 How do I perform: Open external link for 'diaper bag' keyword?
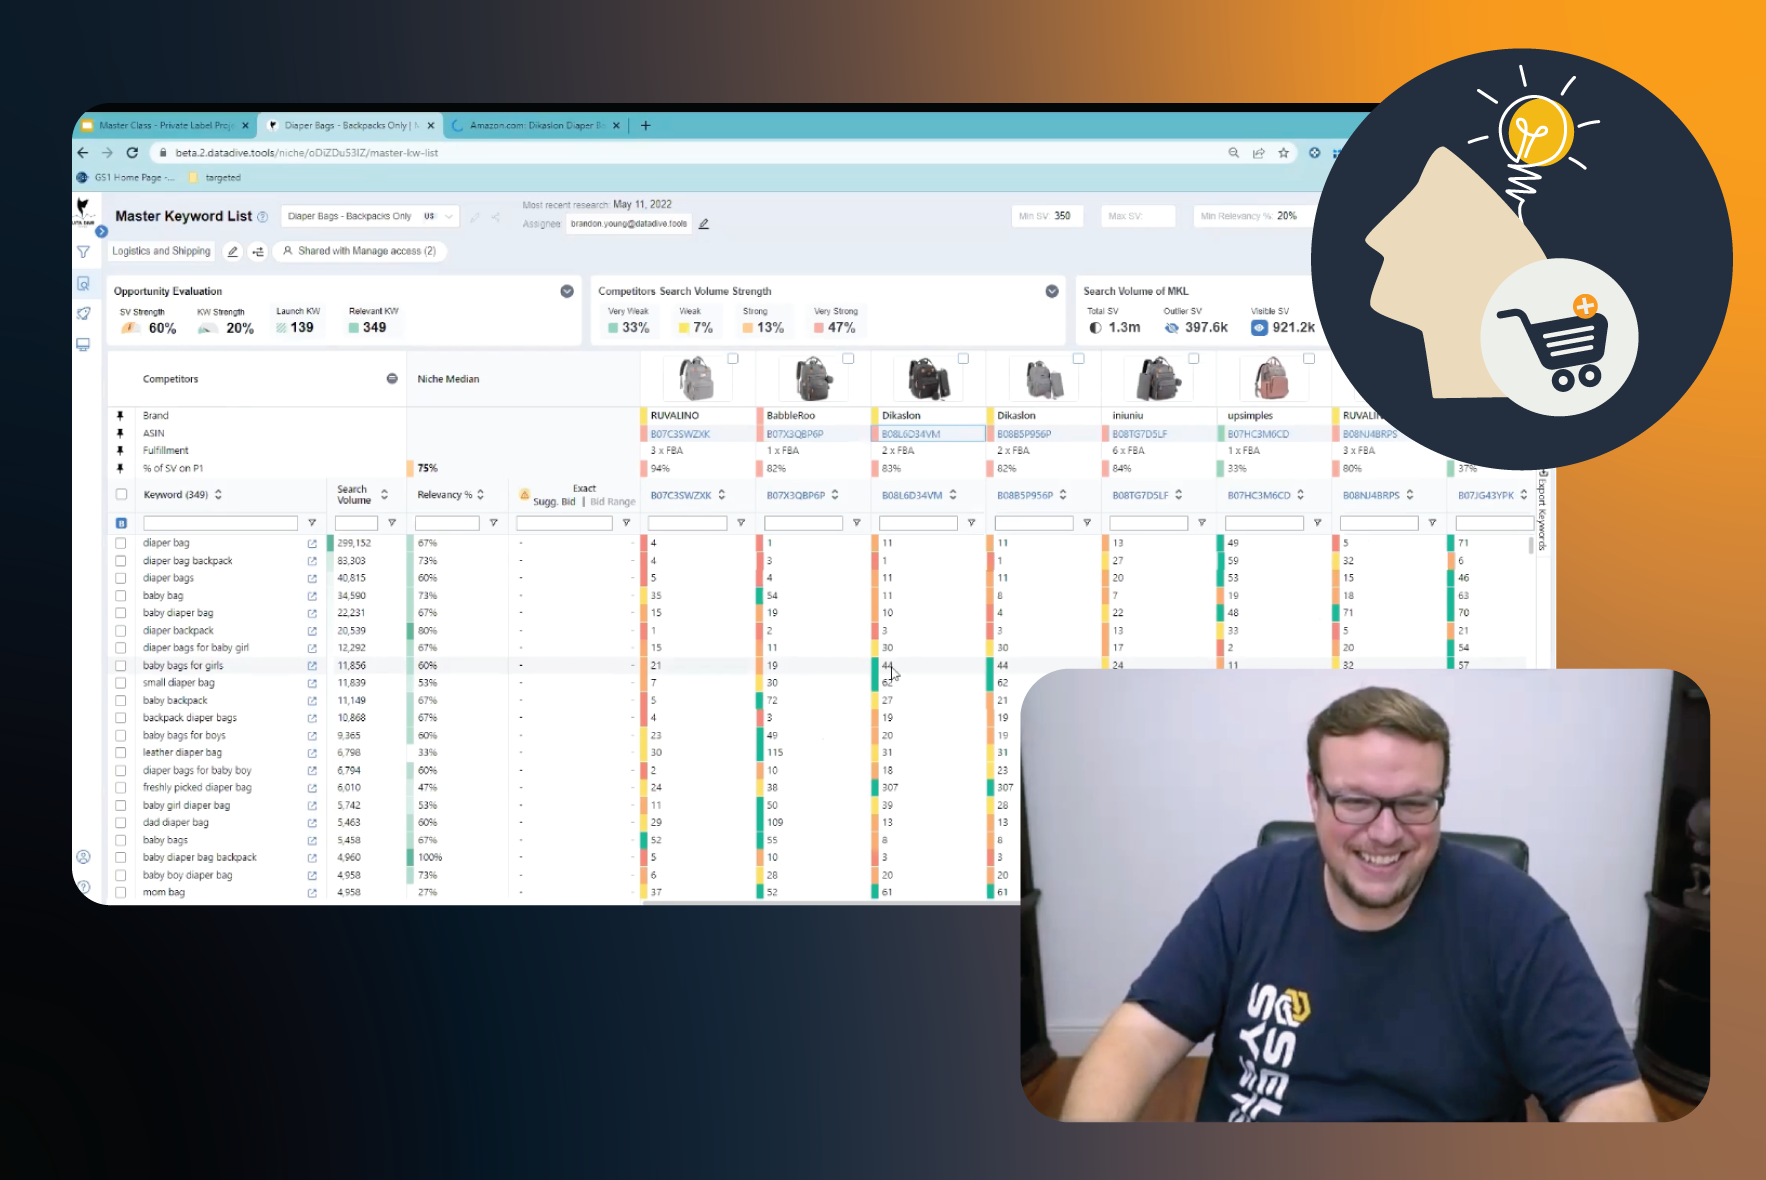click(312, 544)
